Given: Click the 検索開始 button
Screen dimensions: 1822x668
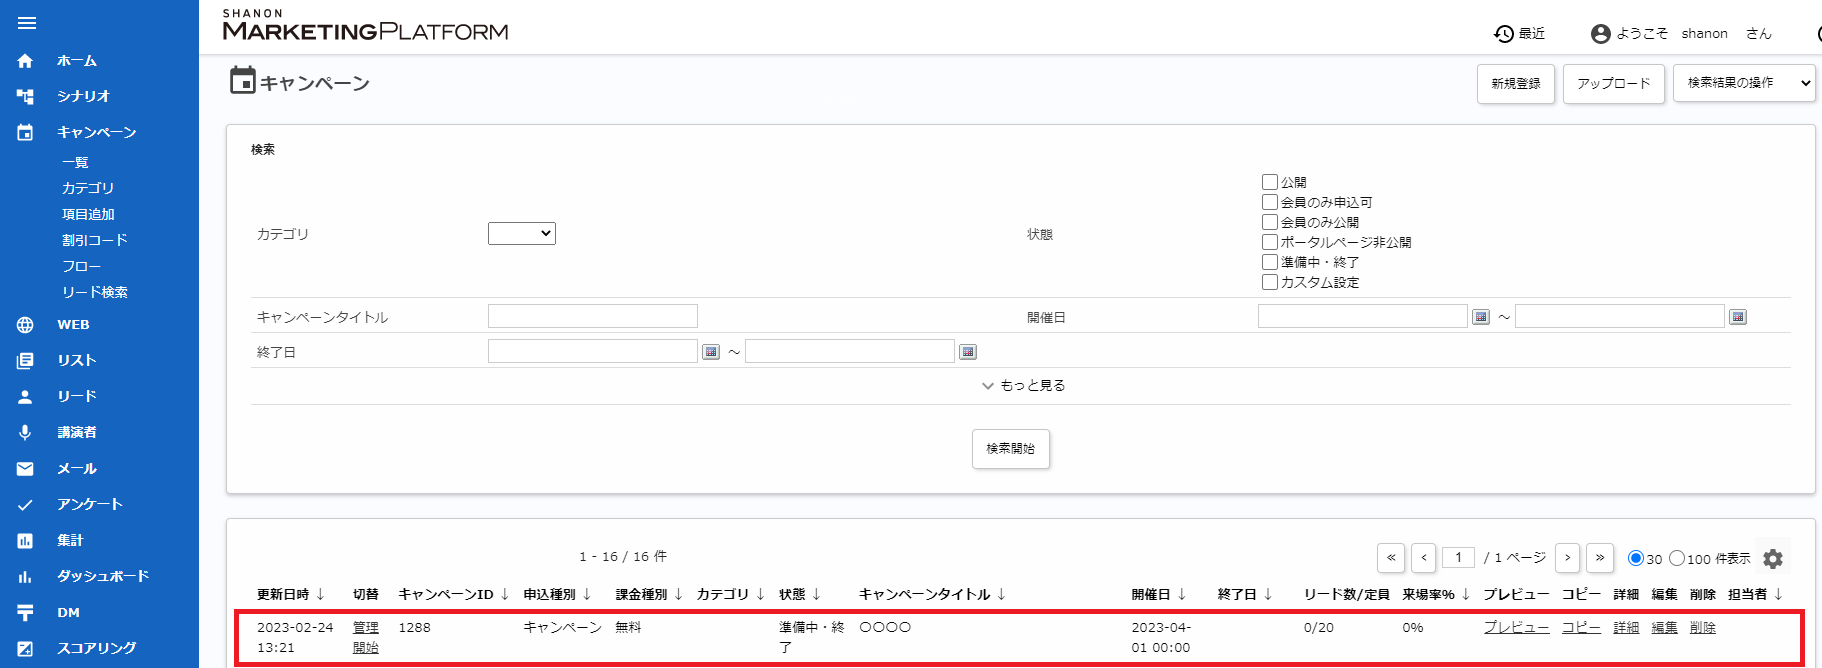Looking at the screenshot, I should tap(1011, 449).
